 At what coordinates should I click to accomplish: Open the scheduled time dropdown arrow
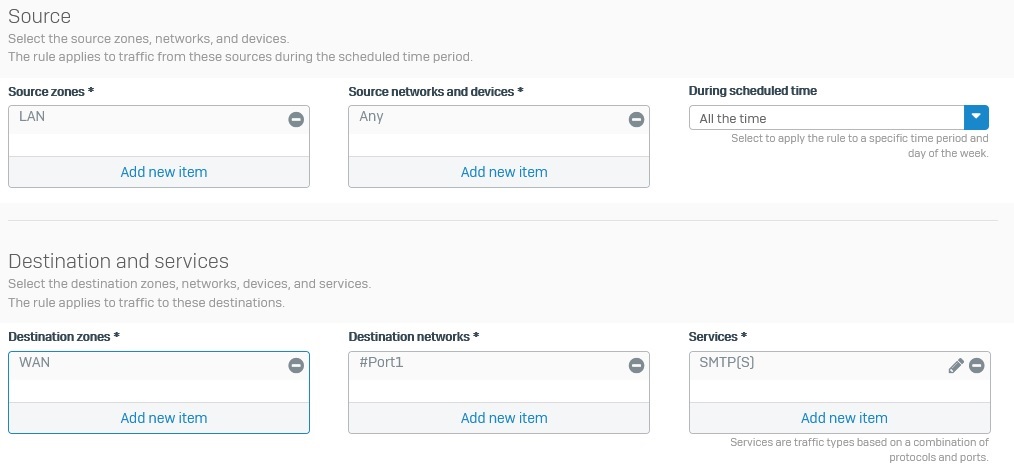(x=976, y=118)
